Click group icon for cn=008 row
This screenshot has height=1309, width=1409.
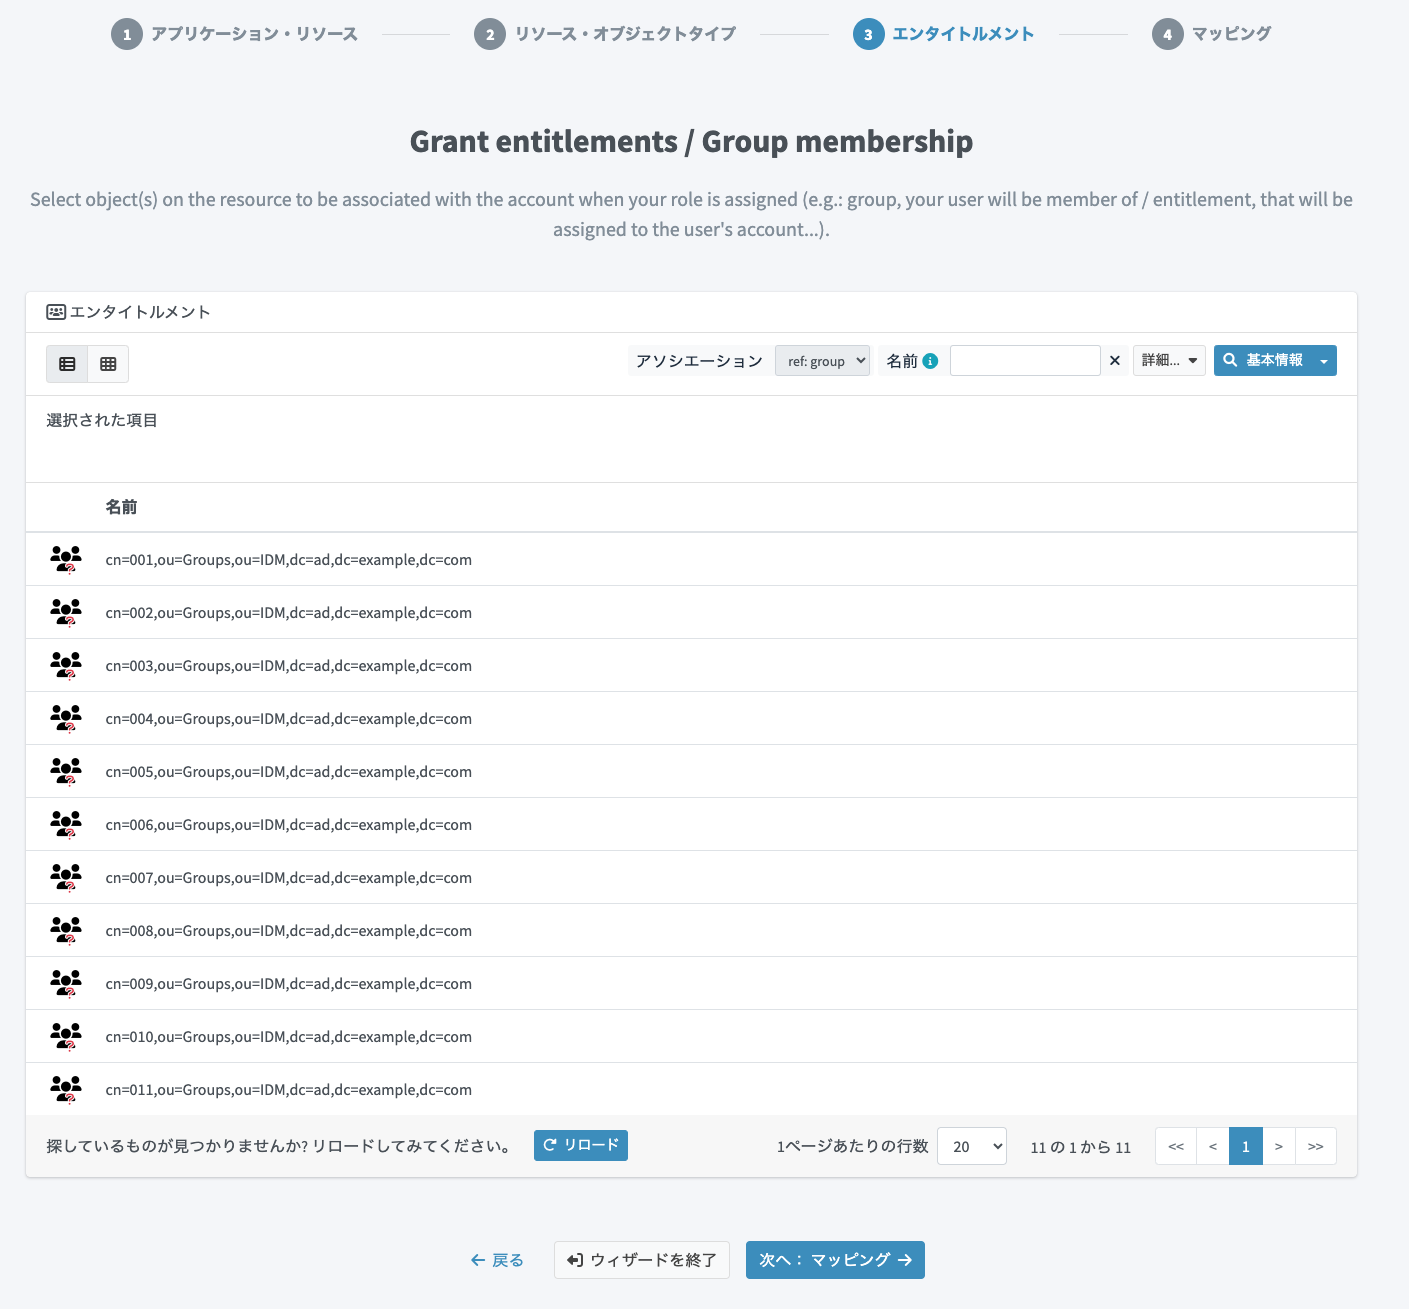pos(66,930)
